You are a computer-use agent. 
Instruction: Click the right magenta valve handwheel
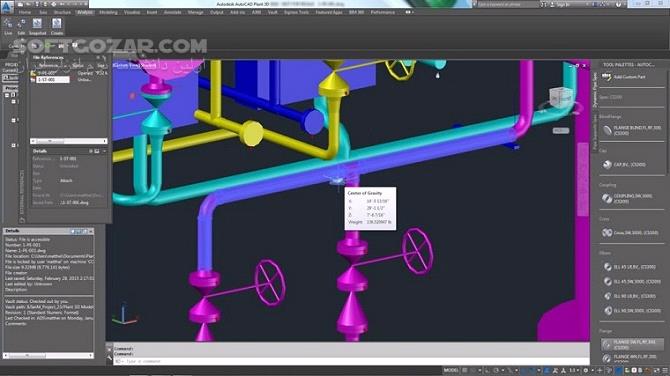click(x=417, y=251)
